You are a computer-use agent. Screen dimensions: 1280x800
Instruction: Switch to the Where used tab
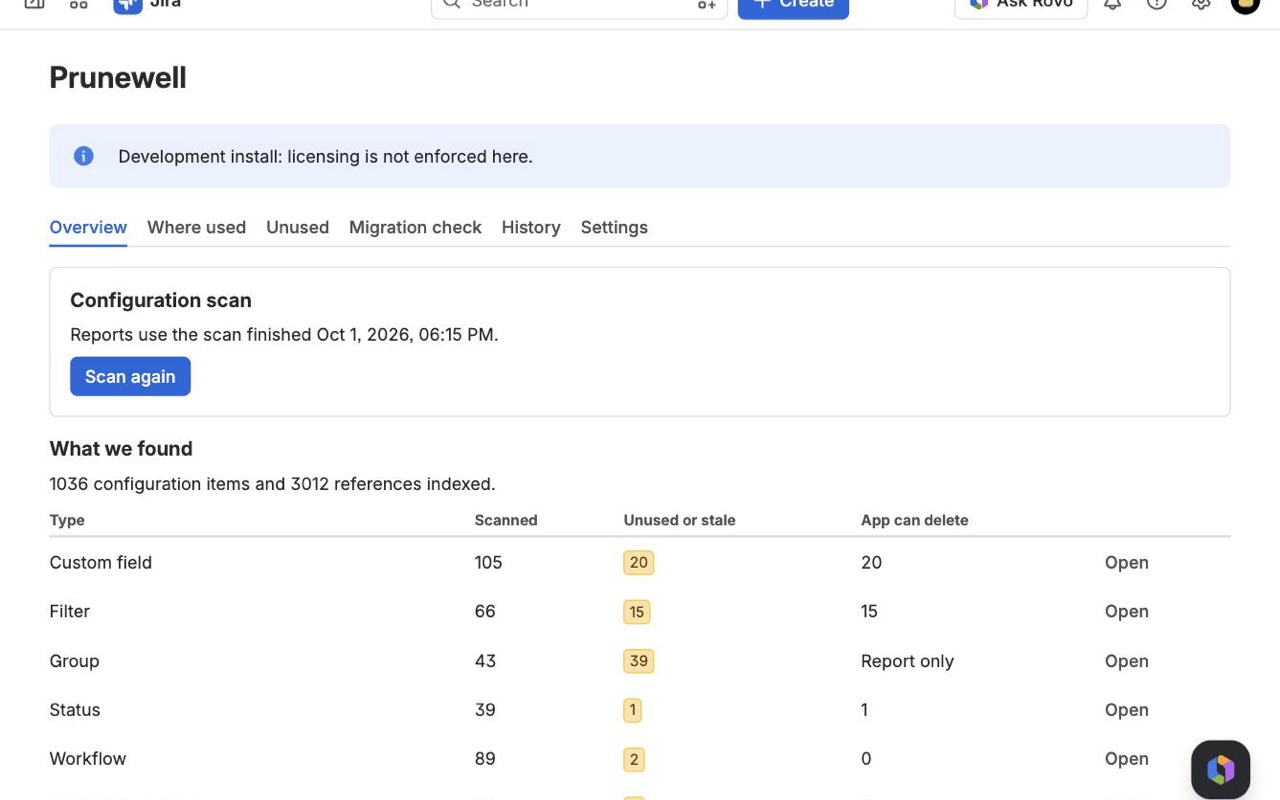196,227
